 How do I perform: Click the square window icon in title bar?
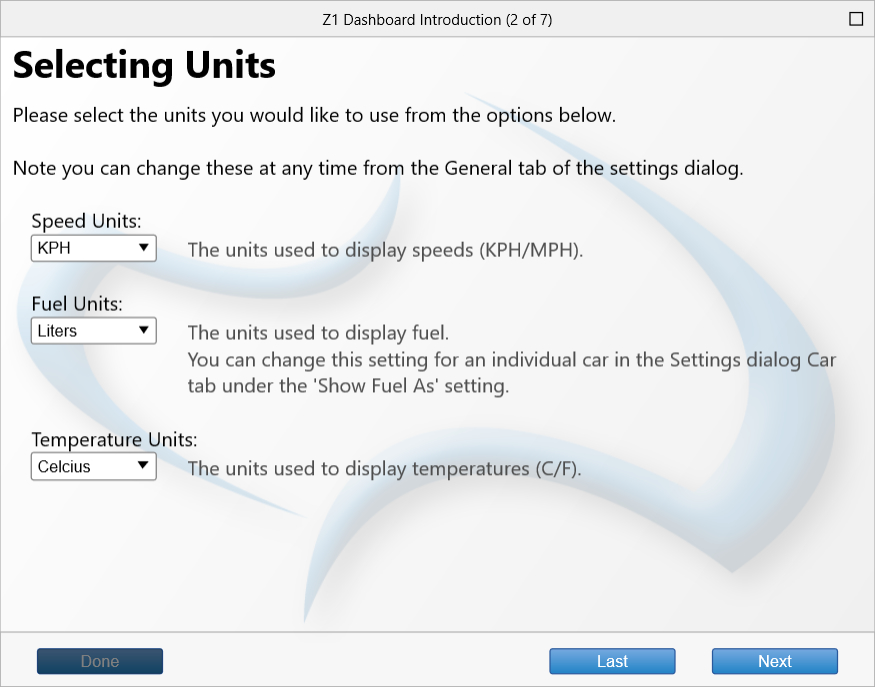click(x=855, y=19)
